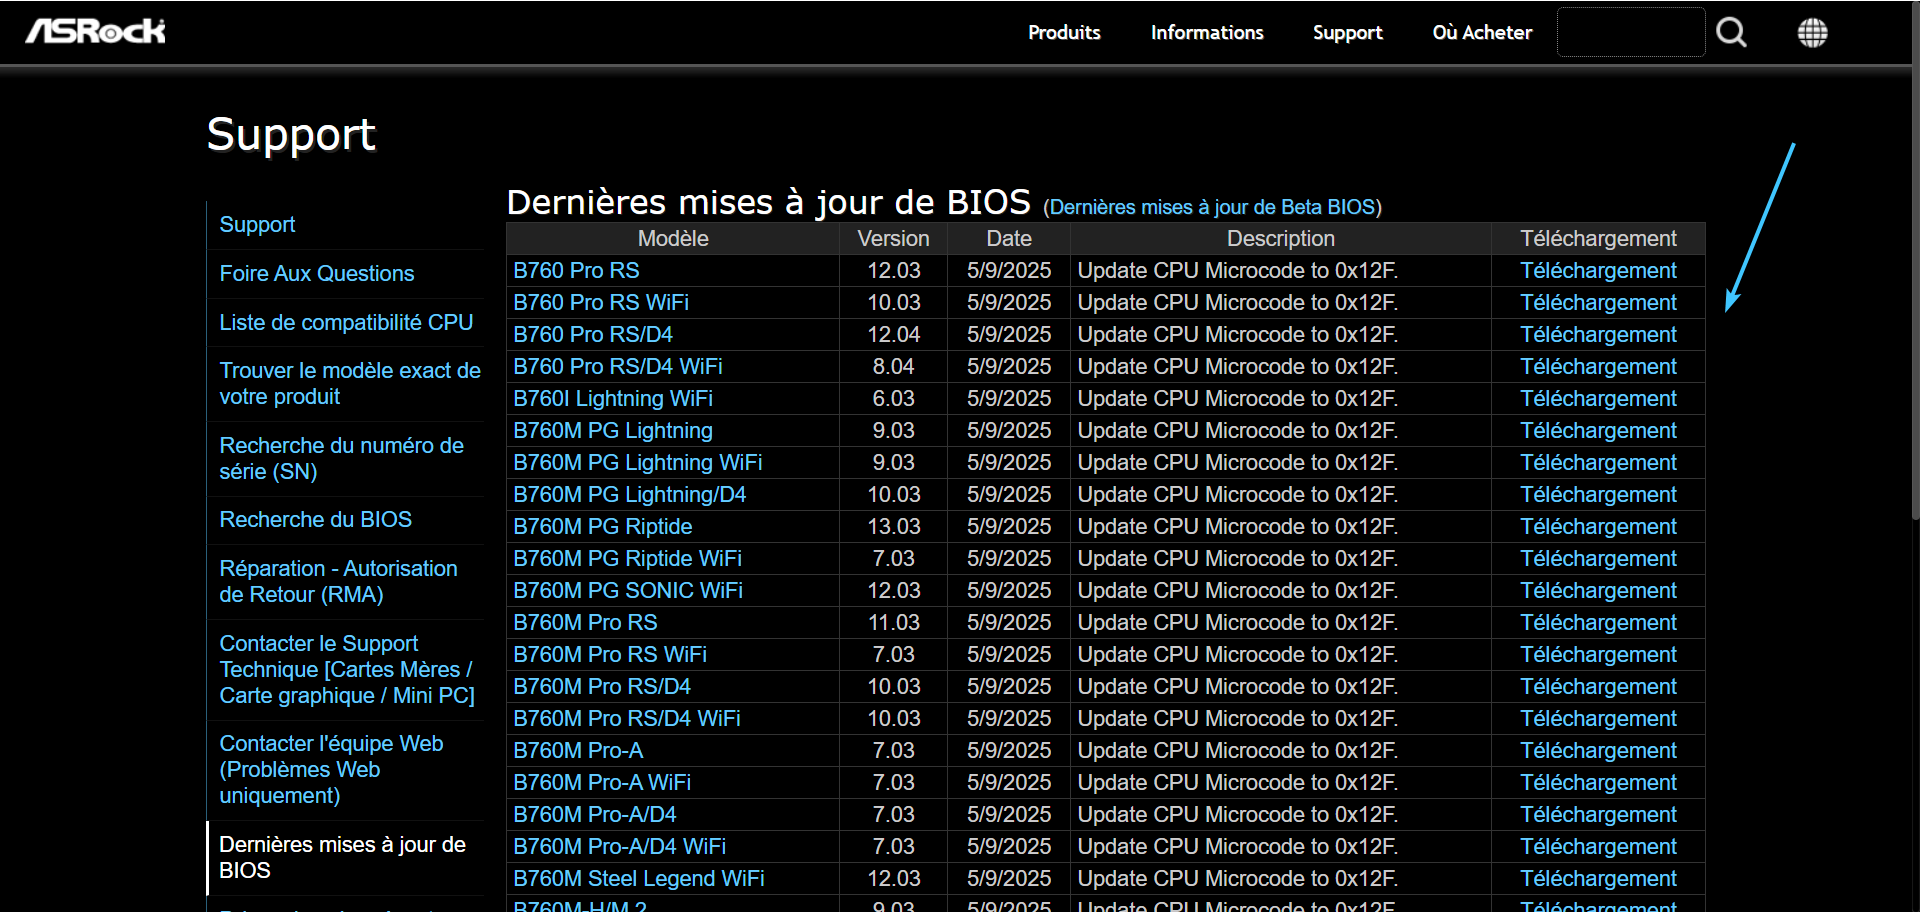This screenshot has height=912, width=1920.
Task: Click the Modèle column header
Action: (x=673, y=239)
